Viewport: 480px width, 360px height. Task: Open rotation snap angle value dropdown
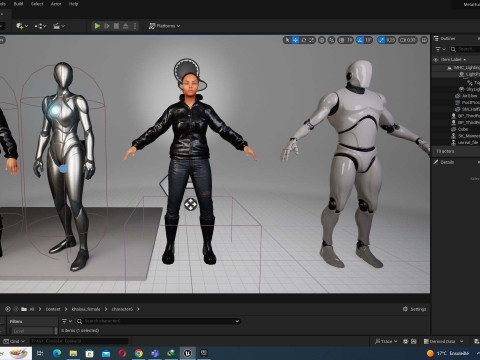point(368,40)
